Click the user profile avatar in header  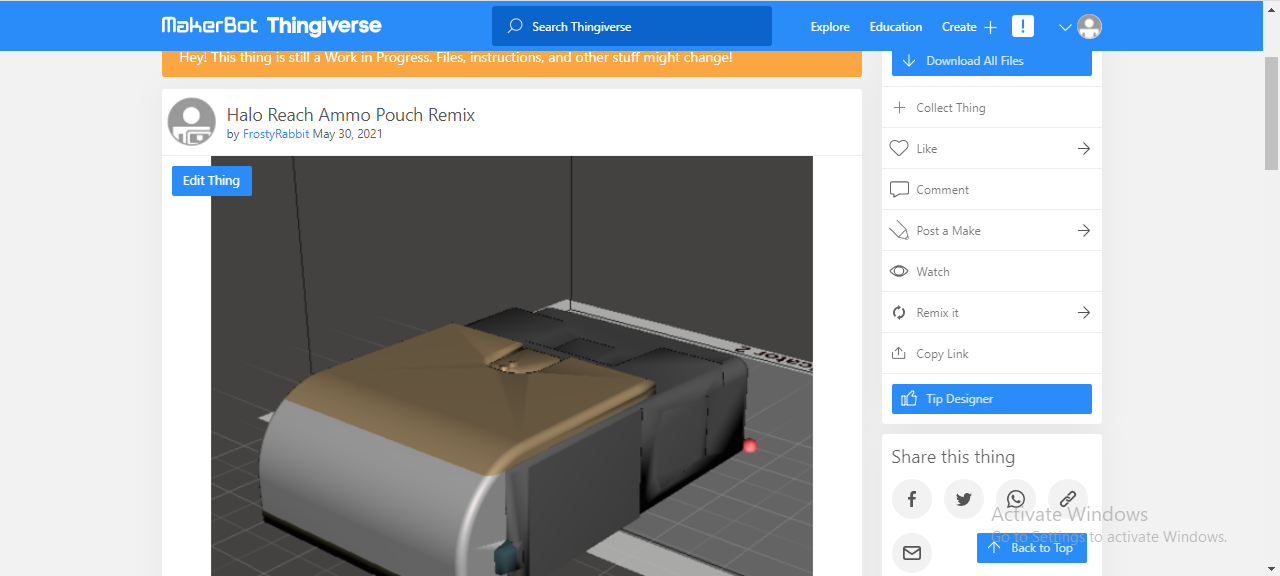(x=1090, y=27)
